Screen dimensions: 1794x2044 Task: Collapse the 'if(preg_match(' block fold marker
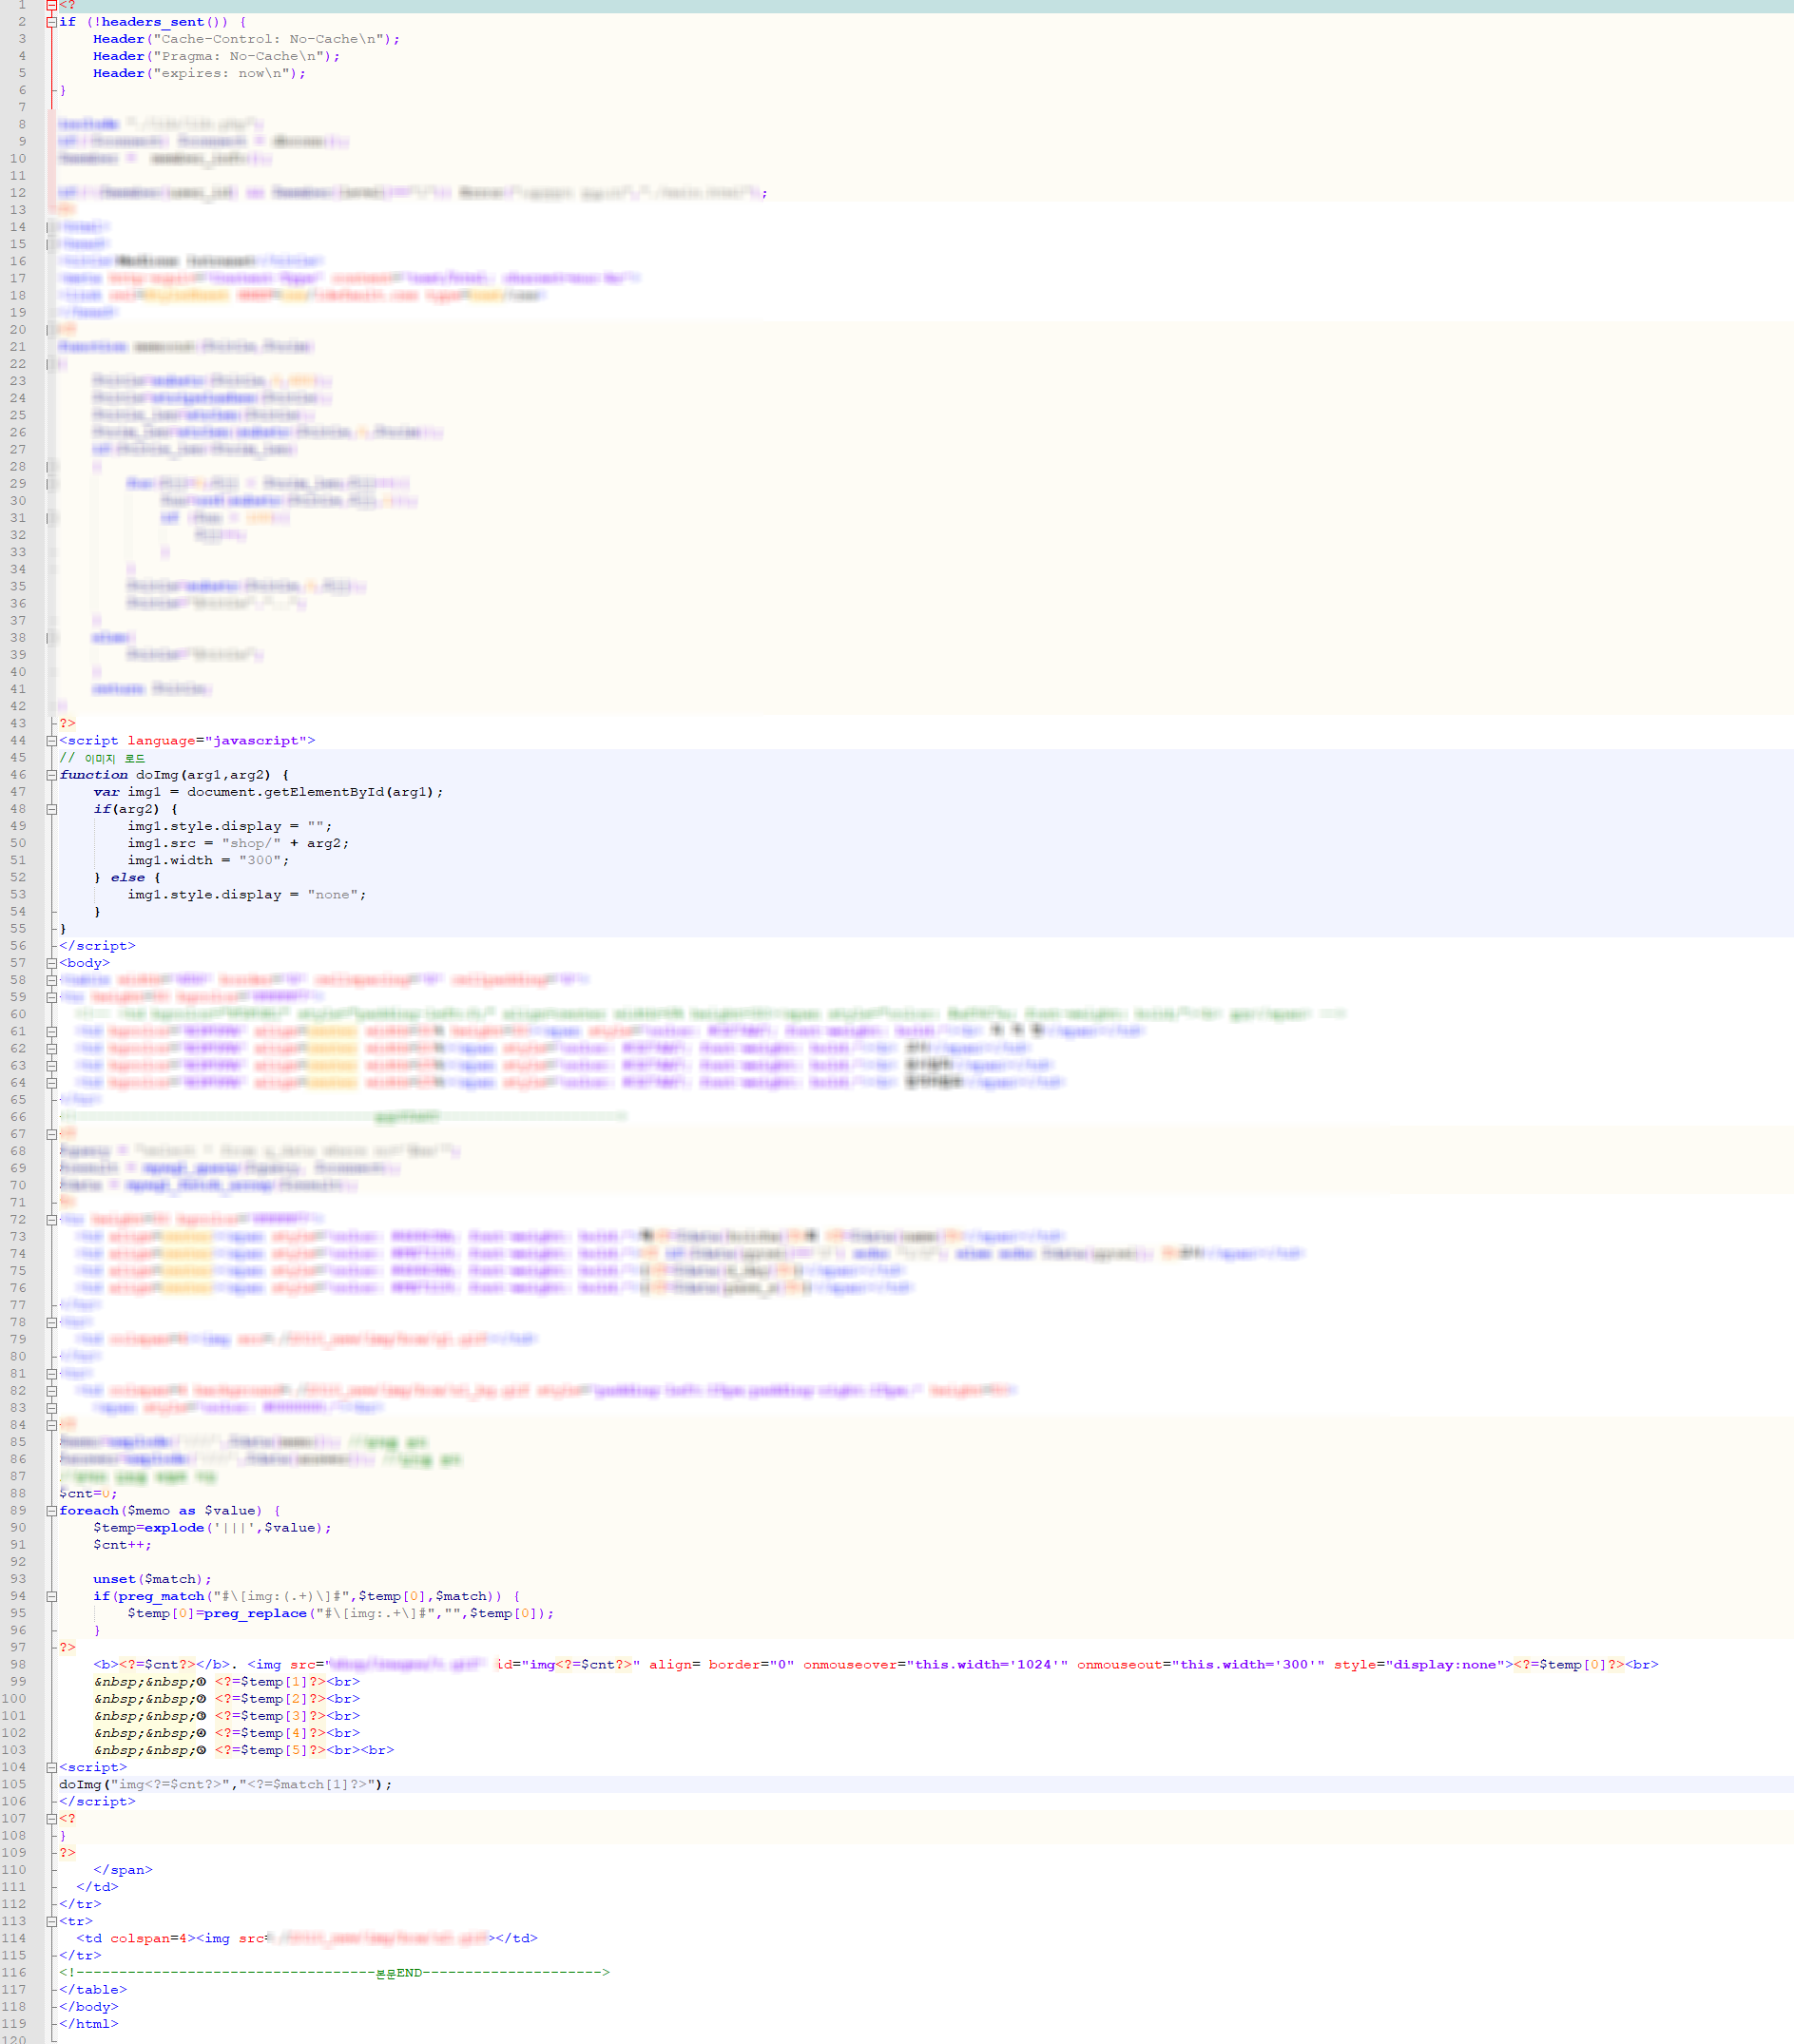click(x=51, y=1597)
